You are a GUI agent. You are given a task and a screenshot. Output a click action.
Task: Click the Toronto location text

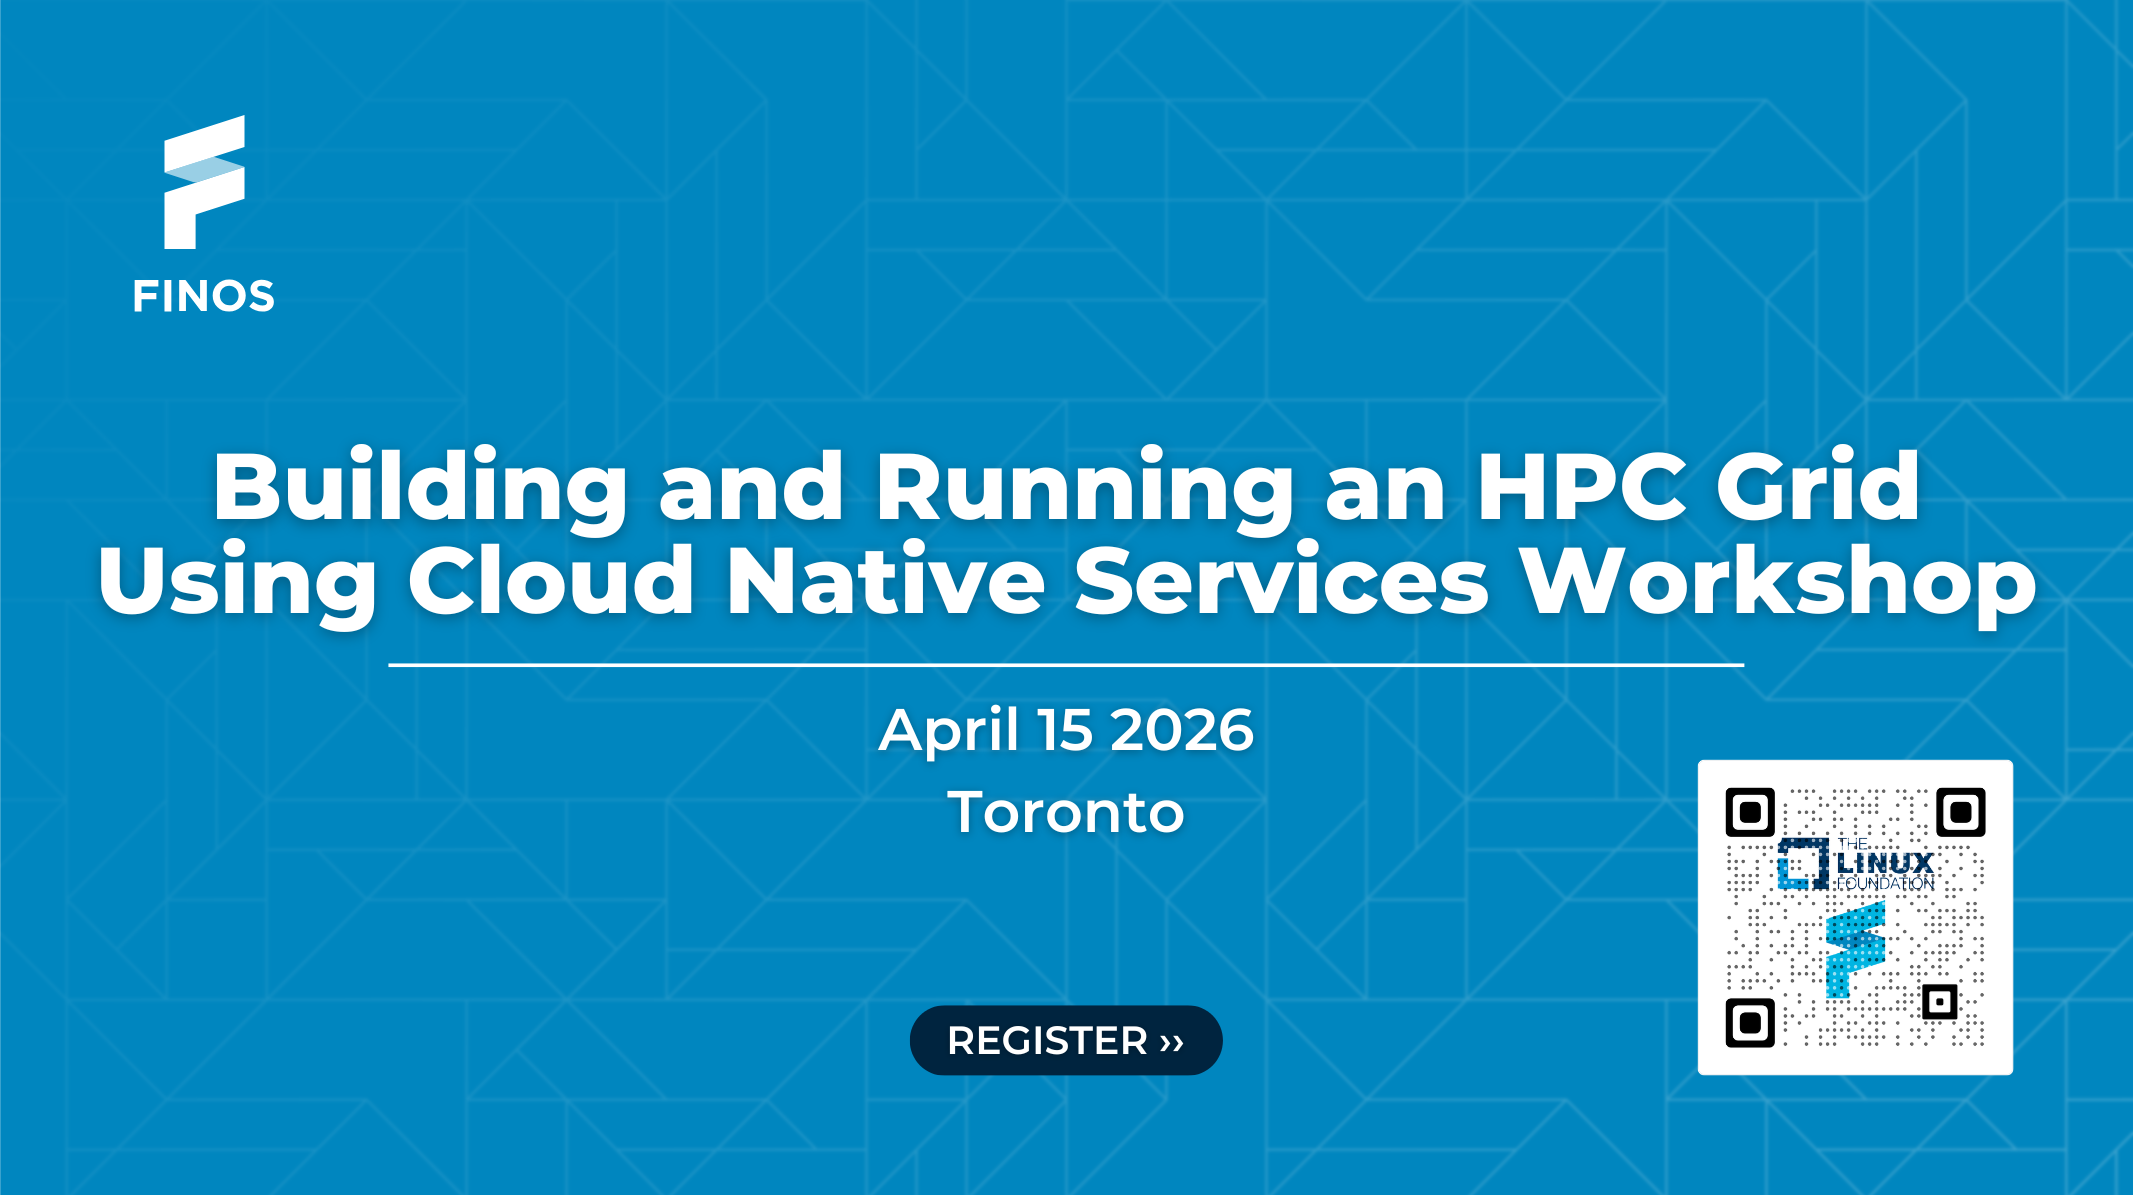[x=1066, y=812]
